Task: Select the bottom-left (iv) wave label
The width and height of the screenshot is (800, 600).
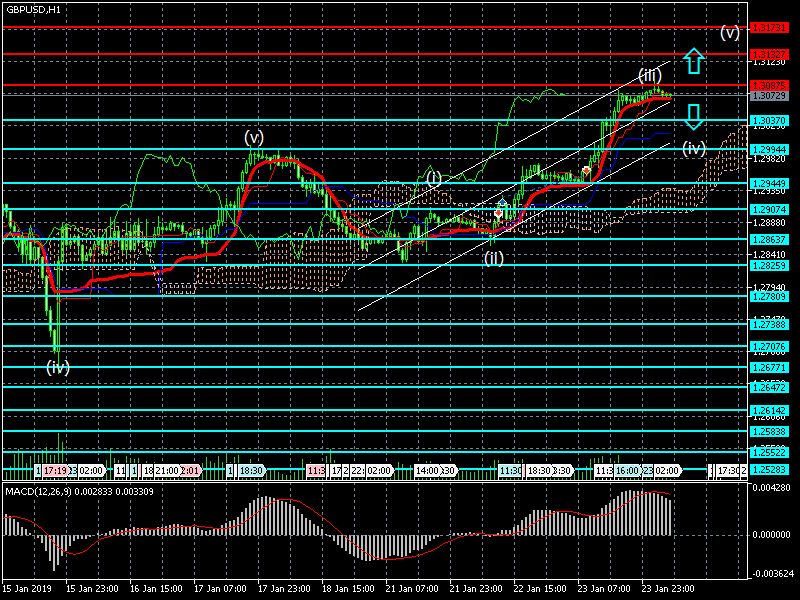Action: pyautogui.click(x=58, y=368)
